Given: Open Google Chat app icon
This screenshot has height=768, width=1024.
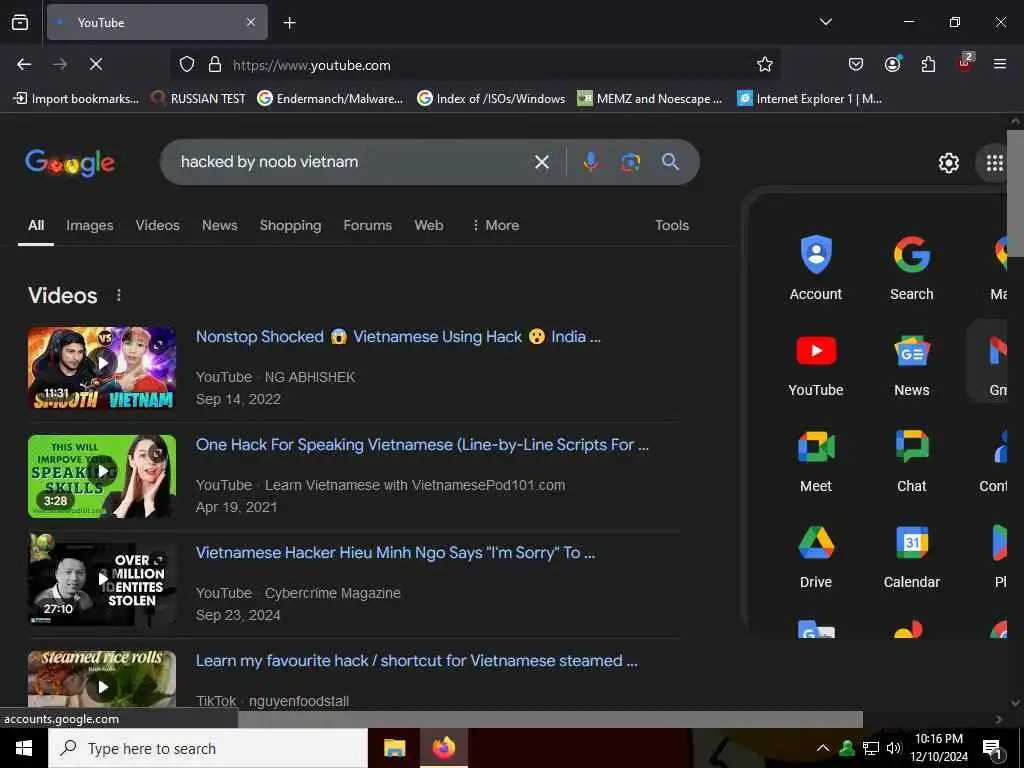Looking at the screenshot, I should click(912, 460).
